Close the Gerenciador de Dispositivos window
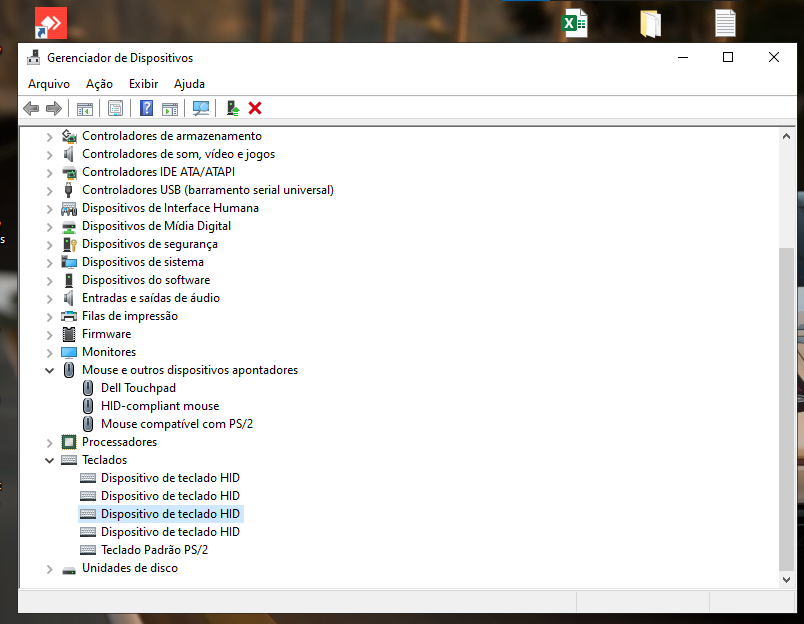Image resolution: width=804 pixels, height=624 pixels. tap(774, 57)
